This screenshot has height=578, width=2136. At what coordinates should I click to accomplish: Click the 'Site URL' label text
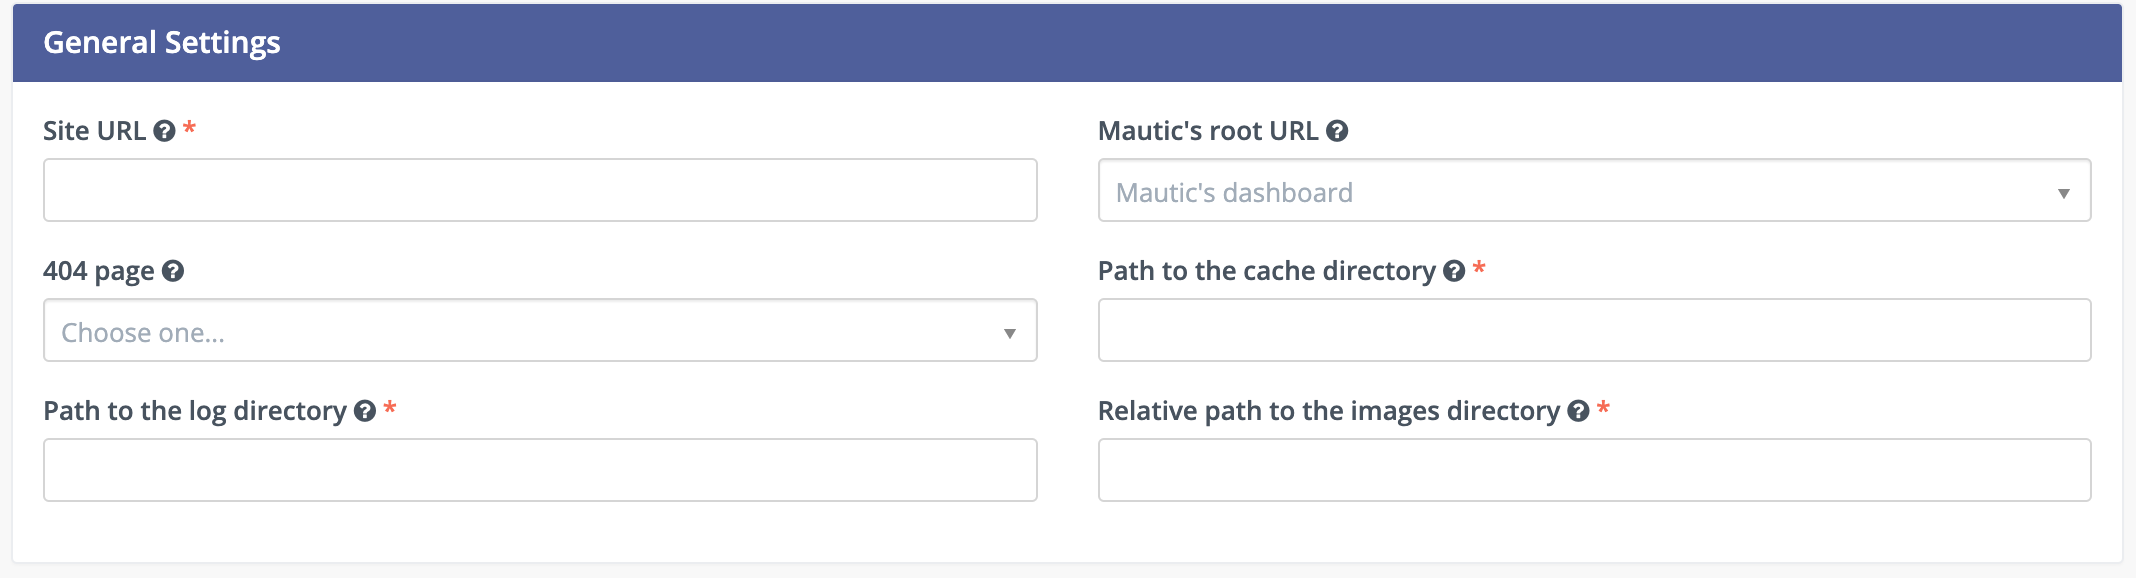coord(95,131)
